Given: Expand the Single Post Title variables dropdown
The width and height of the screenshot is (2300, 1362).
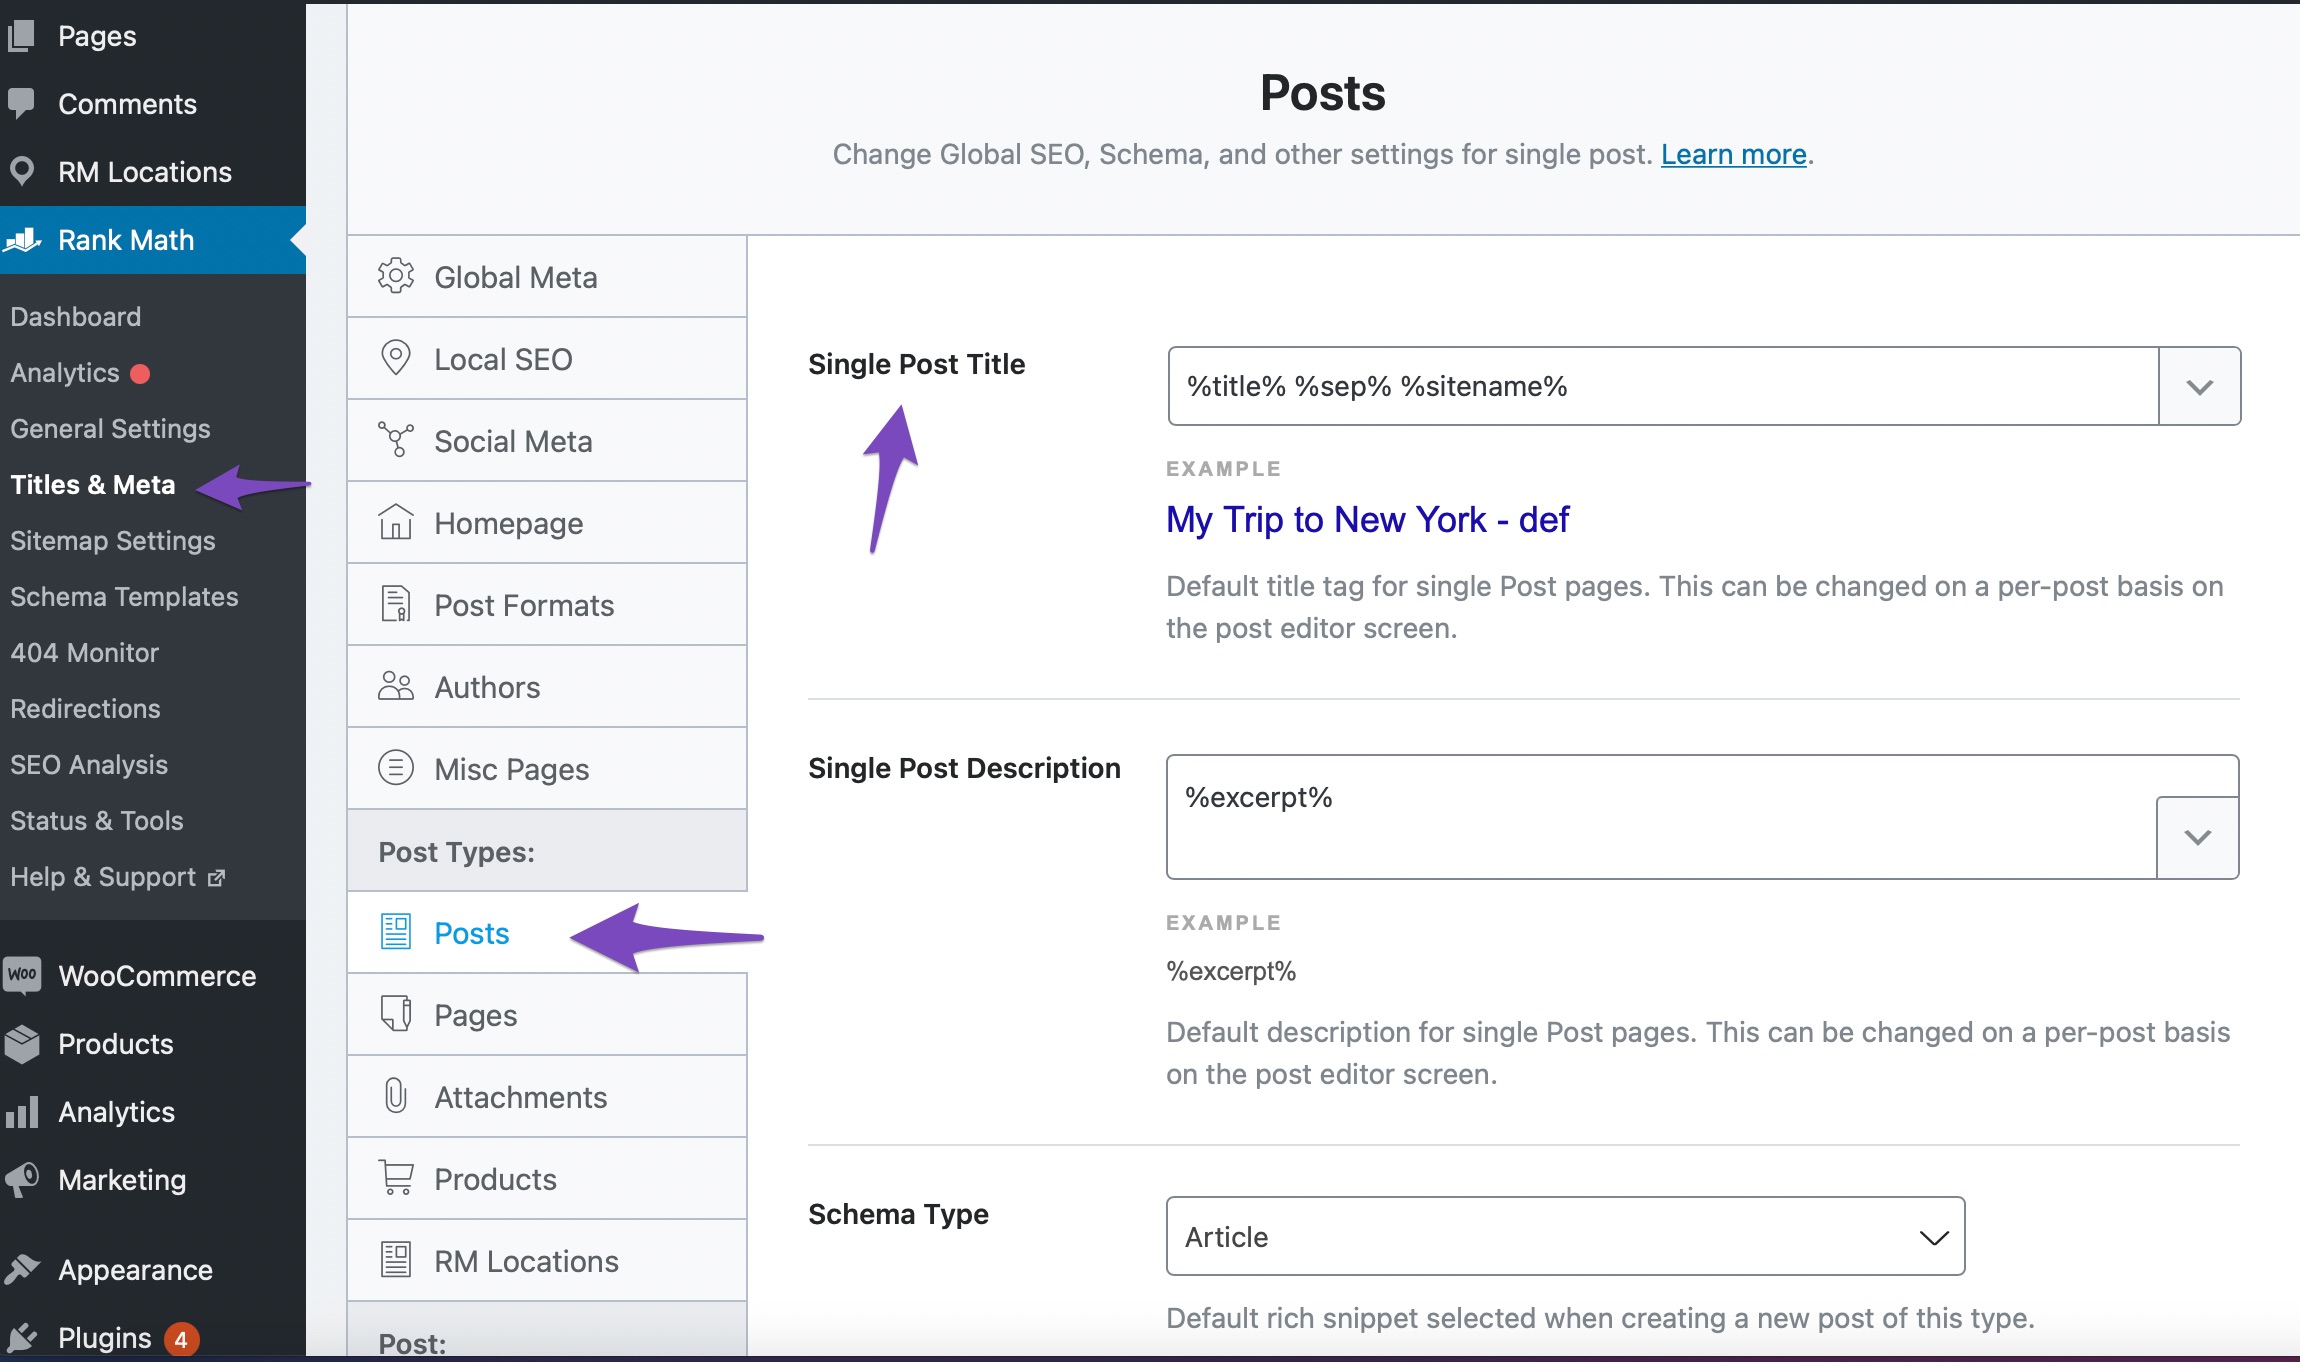Looking at the screenshot, I should [2199, 387].
